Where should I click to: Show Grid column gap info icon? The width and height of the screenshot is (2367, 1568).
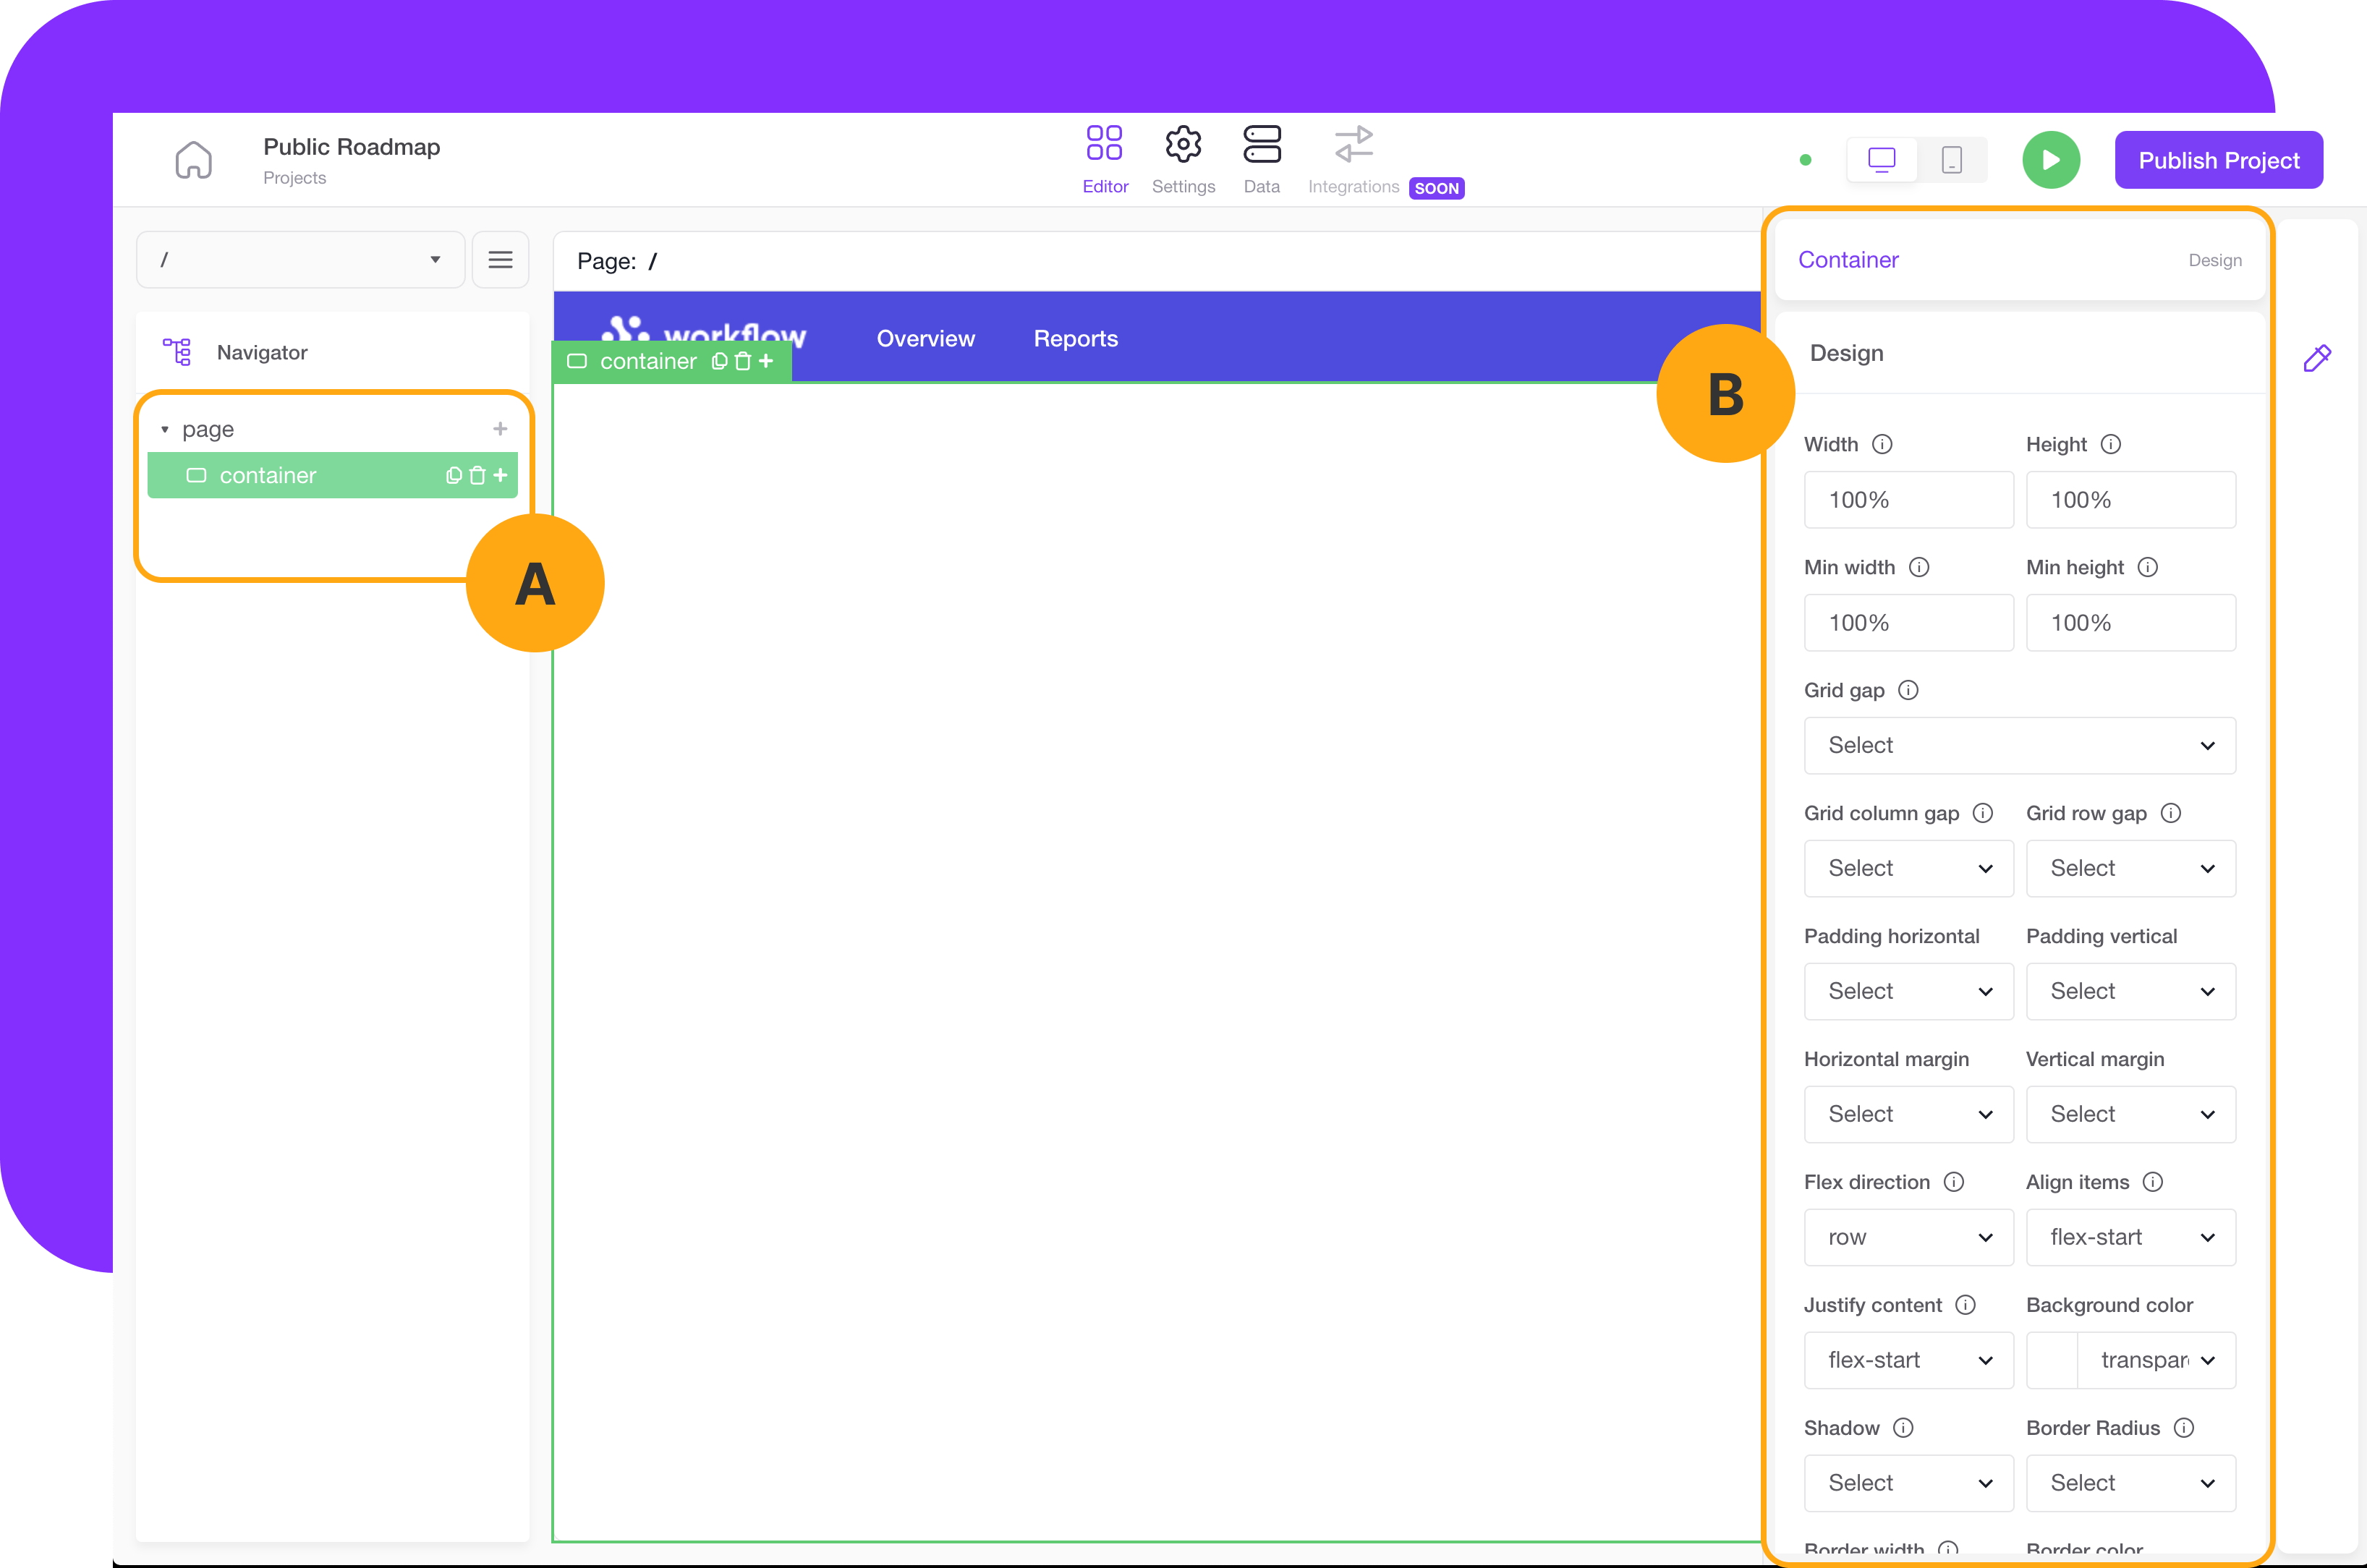click(1982, 813)
